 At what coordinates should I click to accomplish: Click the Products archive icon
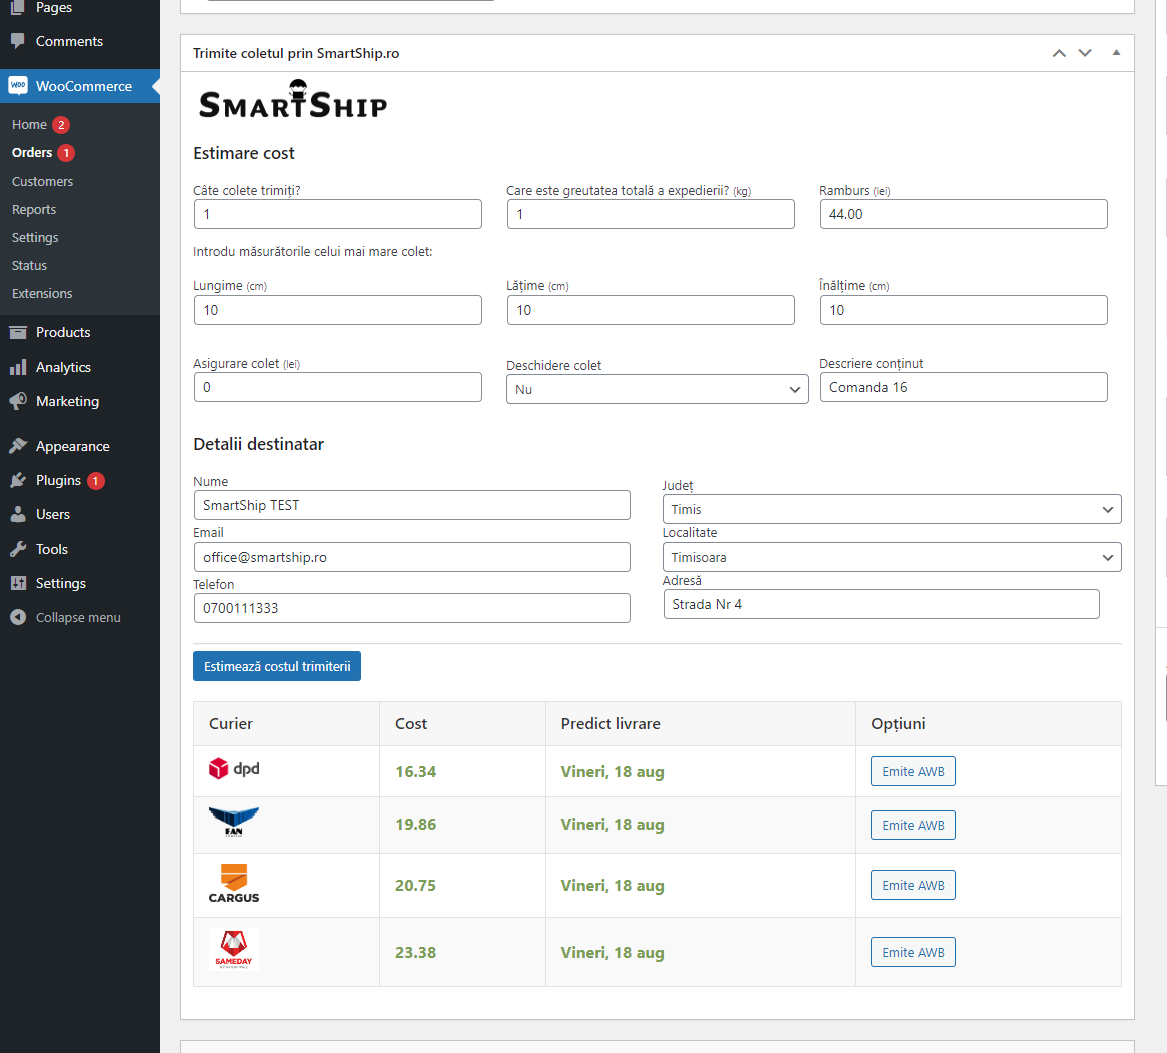(x=18, y=332)
